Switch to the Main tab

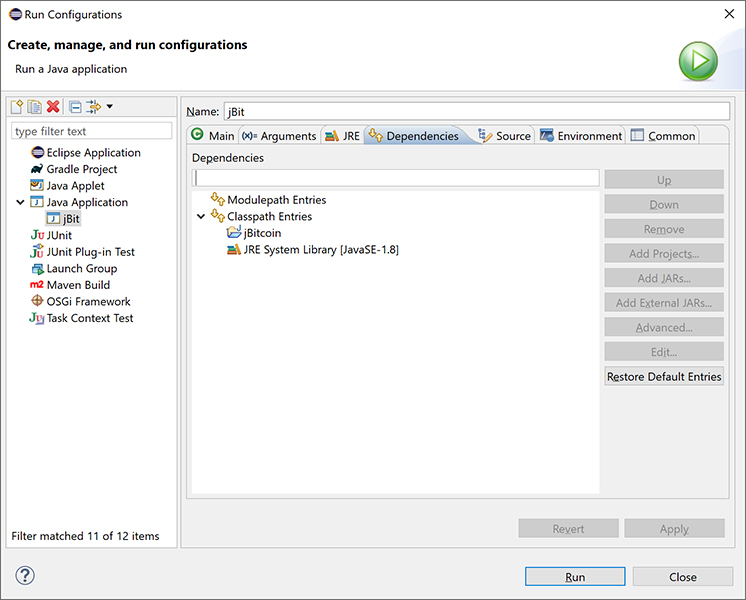212,136
